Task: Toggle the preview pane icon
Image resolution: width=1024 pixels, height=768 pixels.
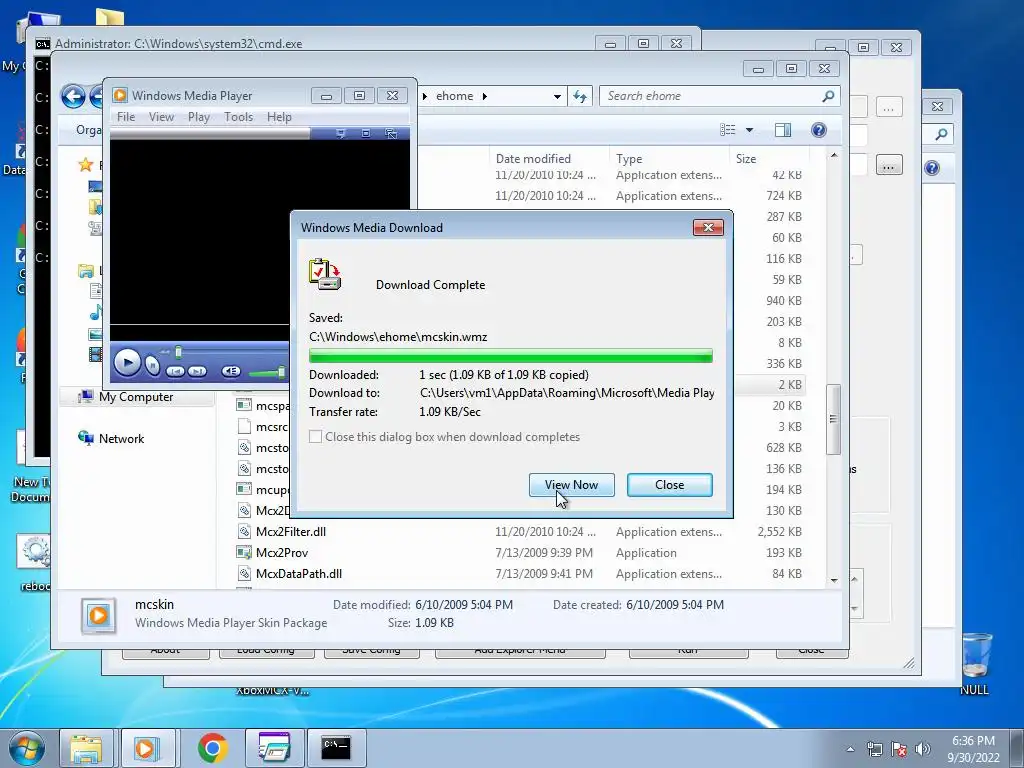Action: click(782, 130)
